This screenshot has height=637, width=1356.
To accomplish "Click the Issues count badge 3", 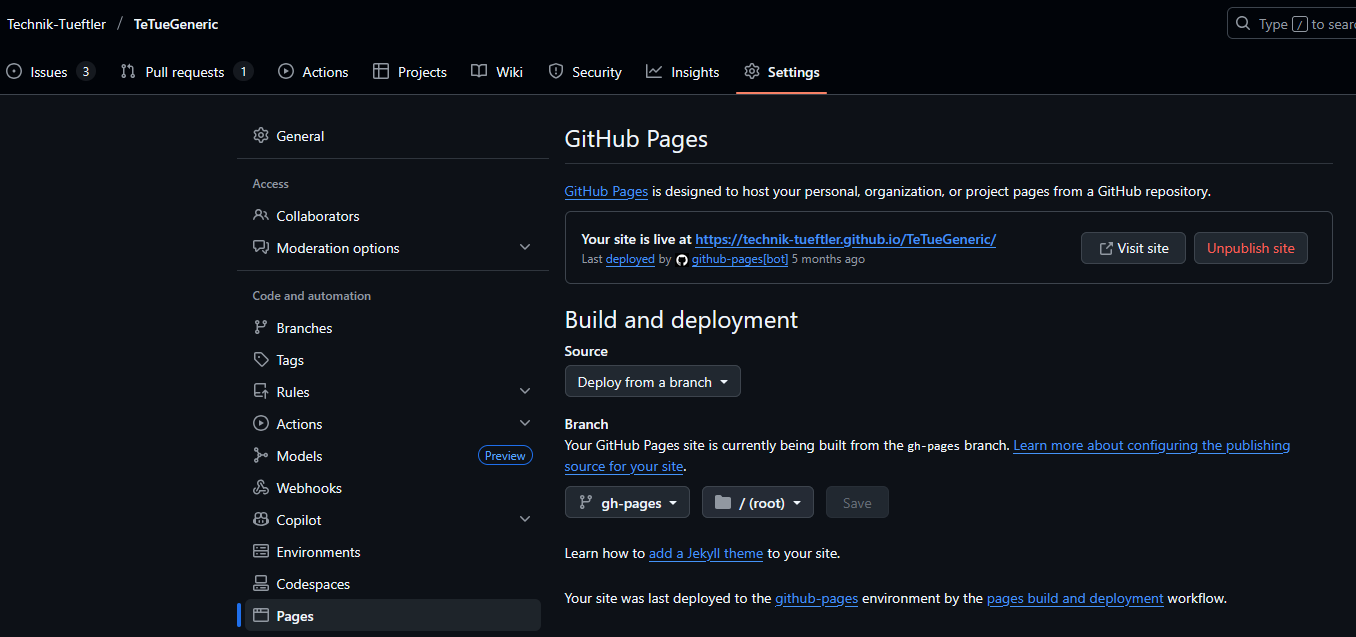I will [86, 72].
